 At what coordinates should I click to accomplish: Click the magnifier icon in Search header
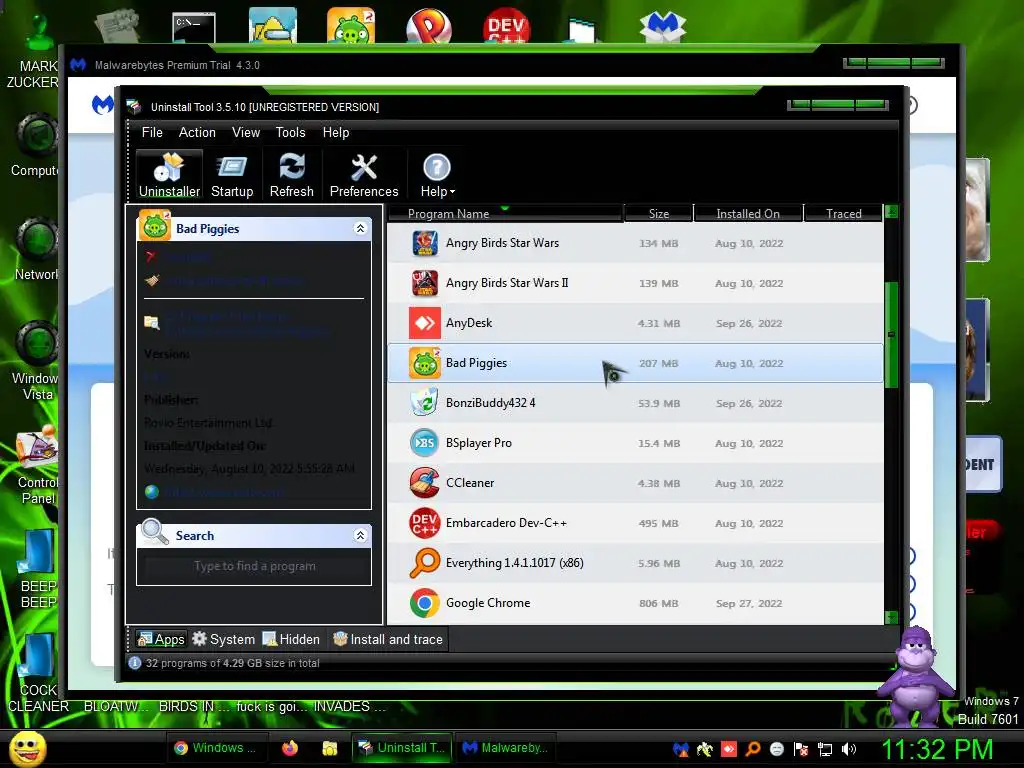[x=155, y=532]
